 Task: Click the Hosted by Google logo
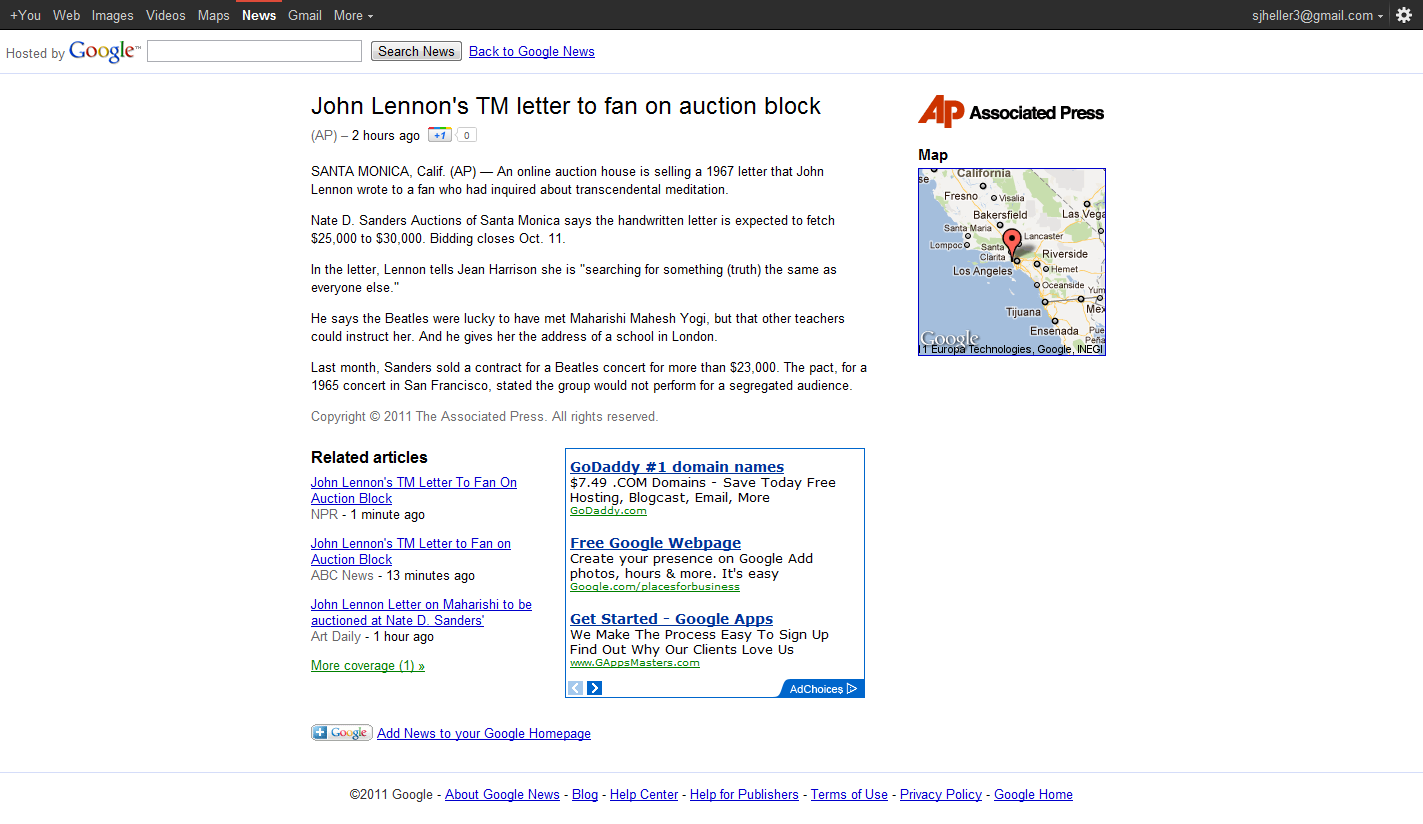click(x=104, y=52)
